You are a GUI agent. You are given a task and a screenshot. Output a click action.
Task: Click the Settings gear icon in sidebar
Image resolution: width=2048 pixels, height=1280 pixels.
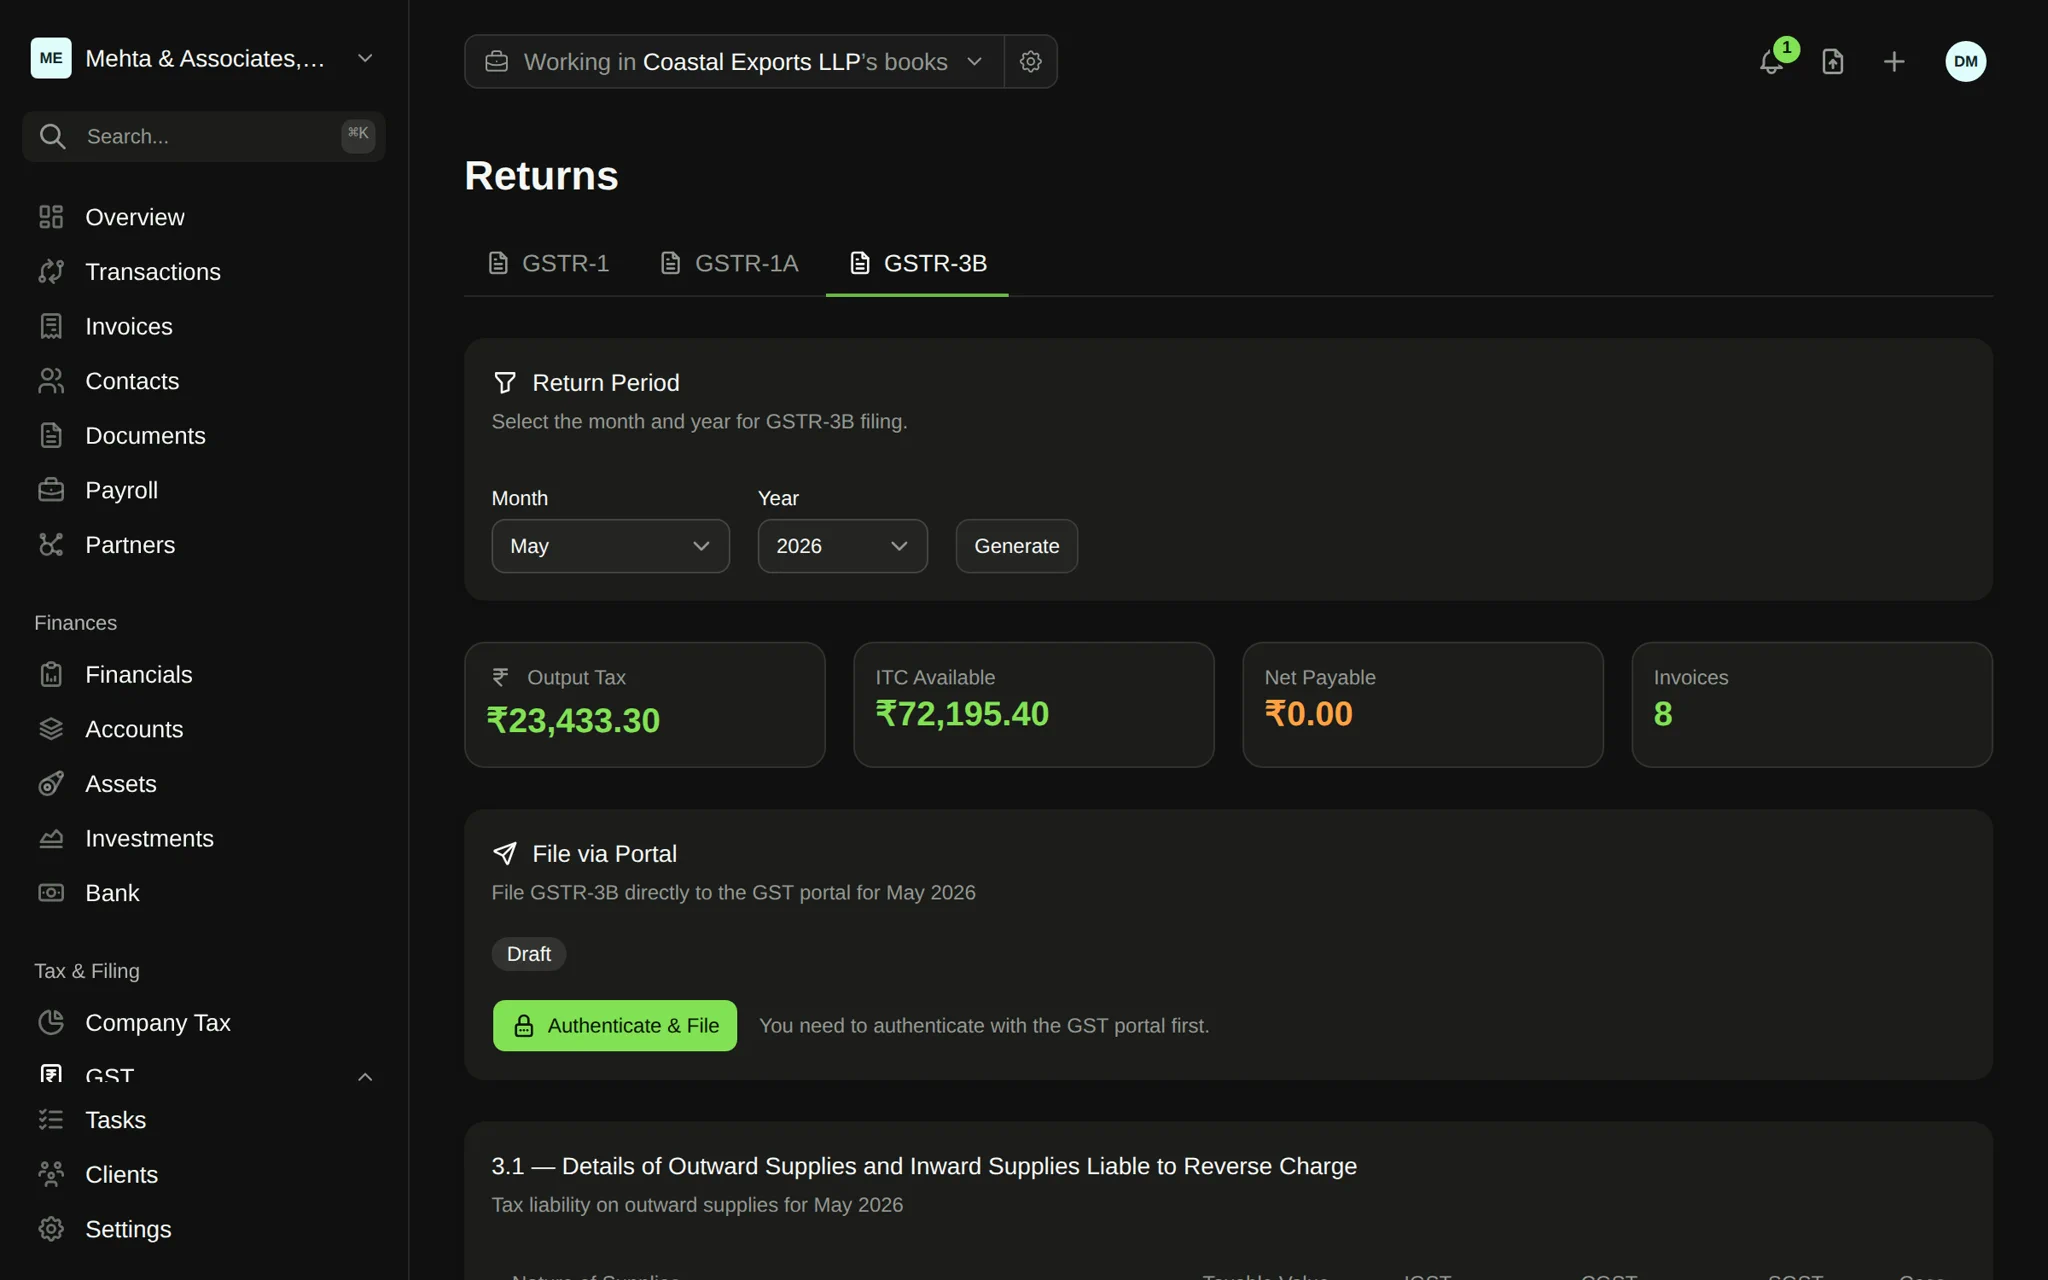[51, 1229]
